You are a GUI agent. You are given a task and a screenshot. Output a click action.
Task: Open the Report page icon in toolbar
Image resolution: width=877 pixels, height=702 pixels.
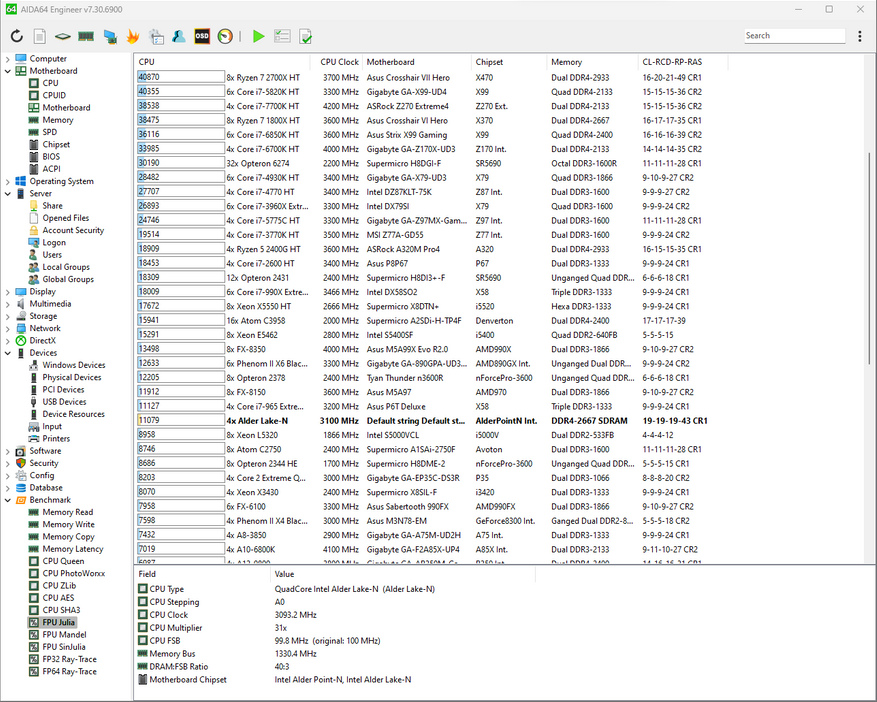[40, 36]
